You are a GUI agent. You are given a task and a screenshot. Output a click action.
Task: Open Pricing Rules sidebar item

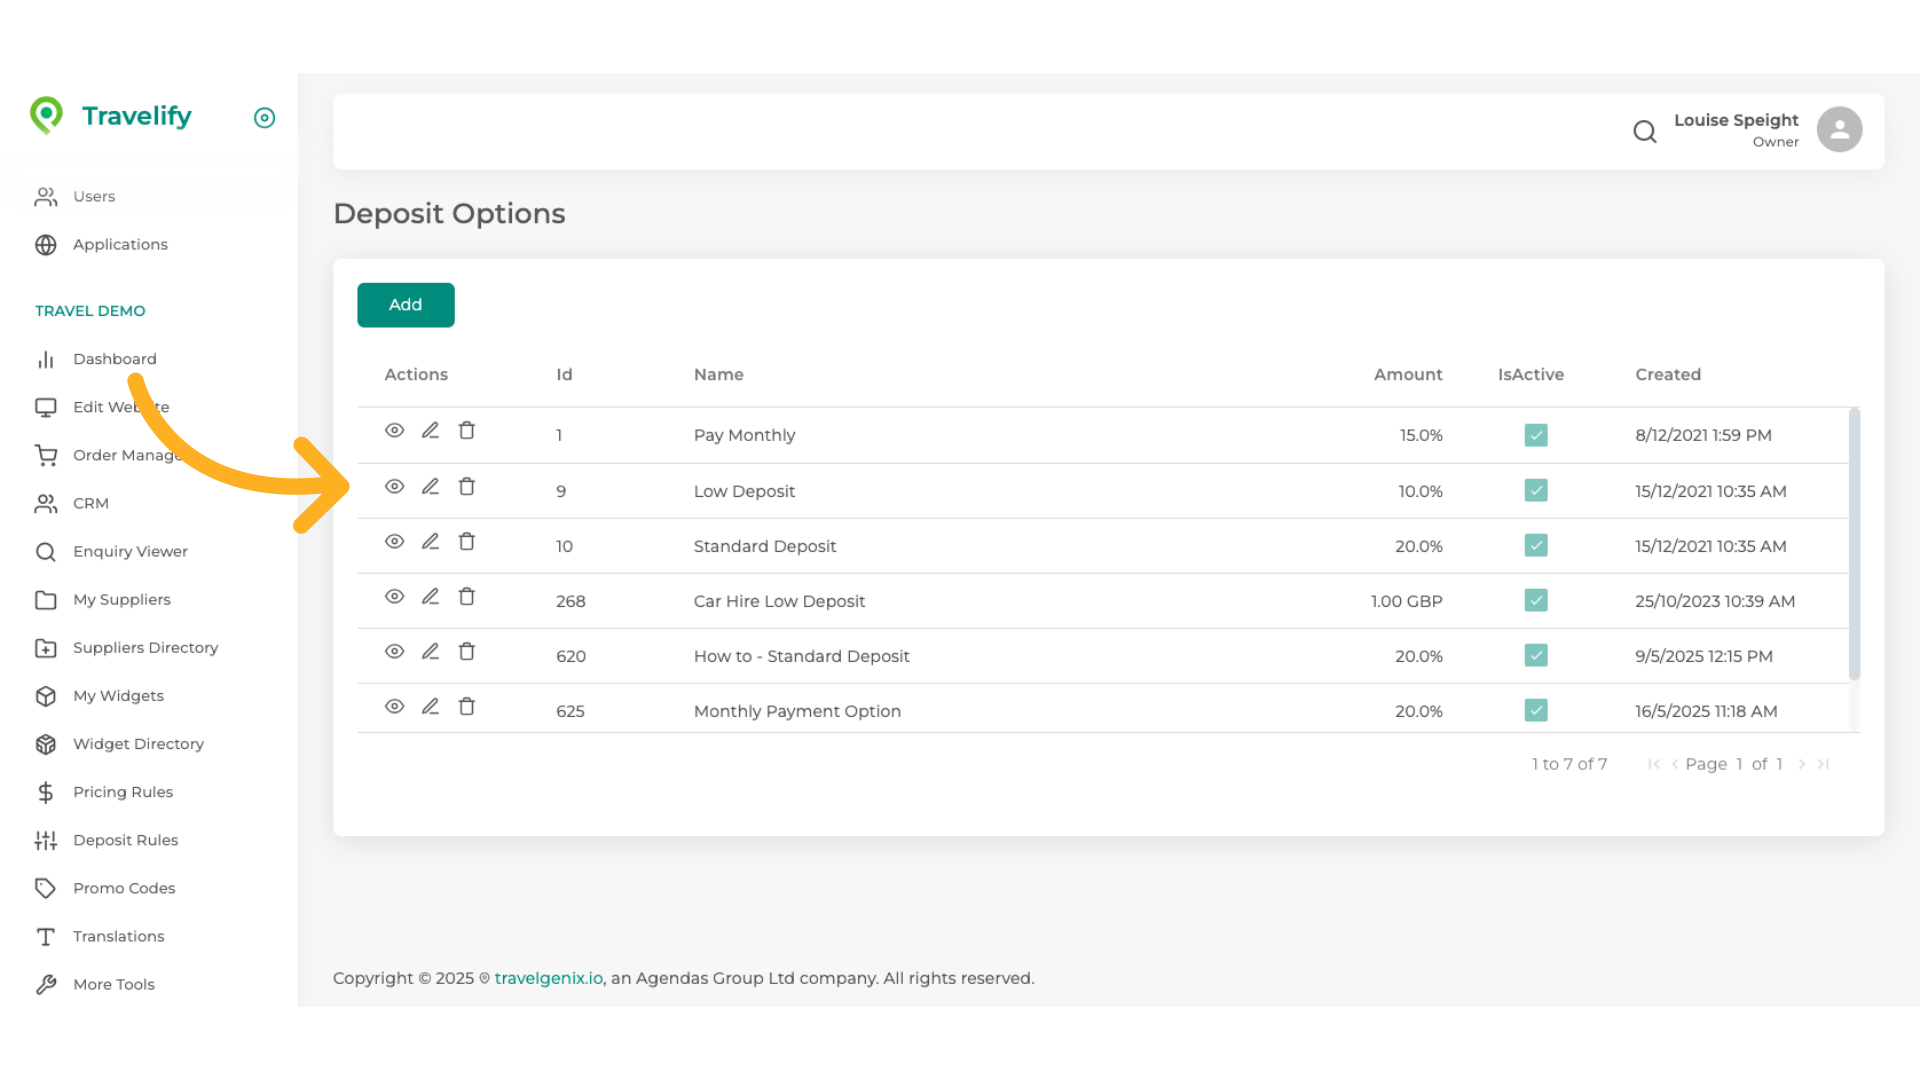click(123, 792)
